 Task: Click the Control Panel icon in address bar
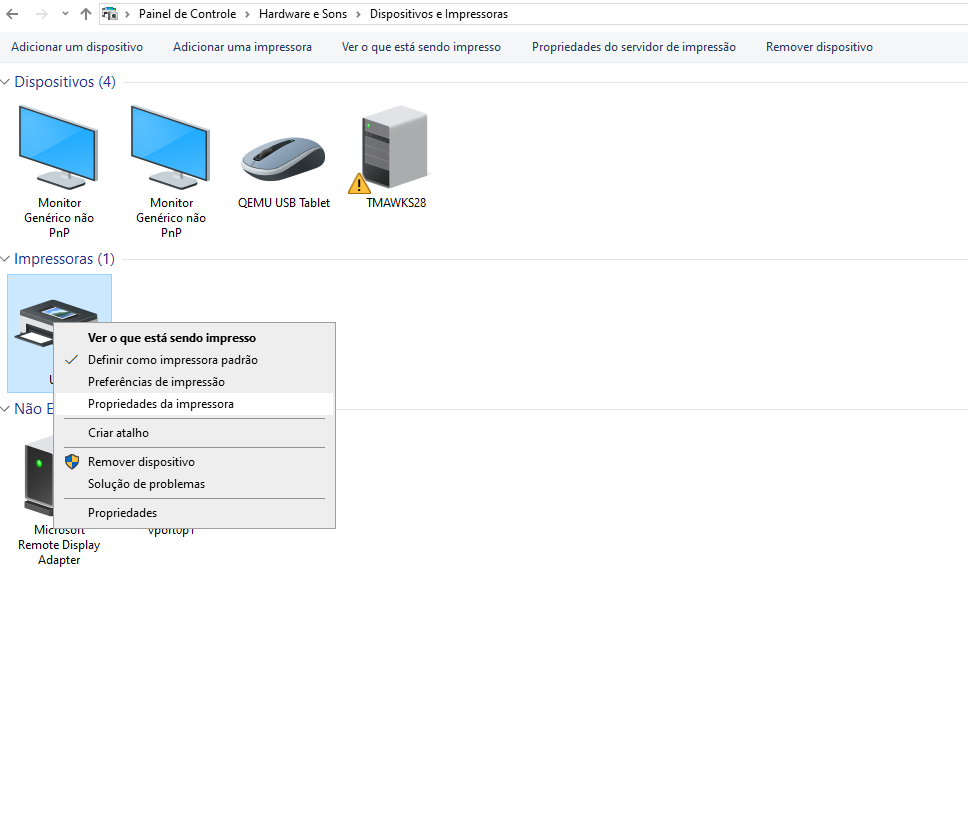pos(110,14)
